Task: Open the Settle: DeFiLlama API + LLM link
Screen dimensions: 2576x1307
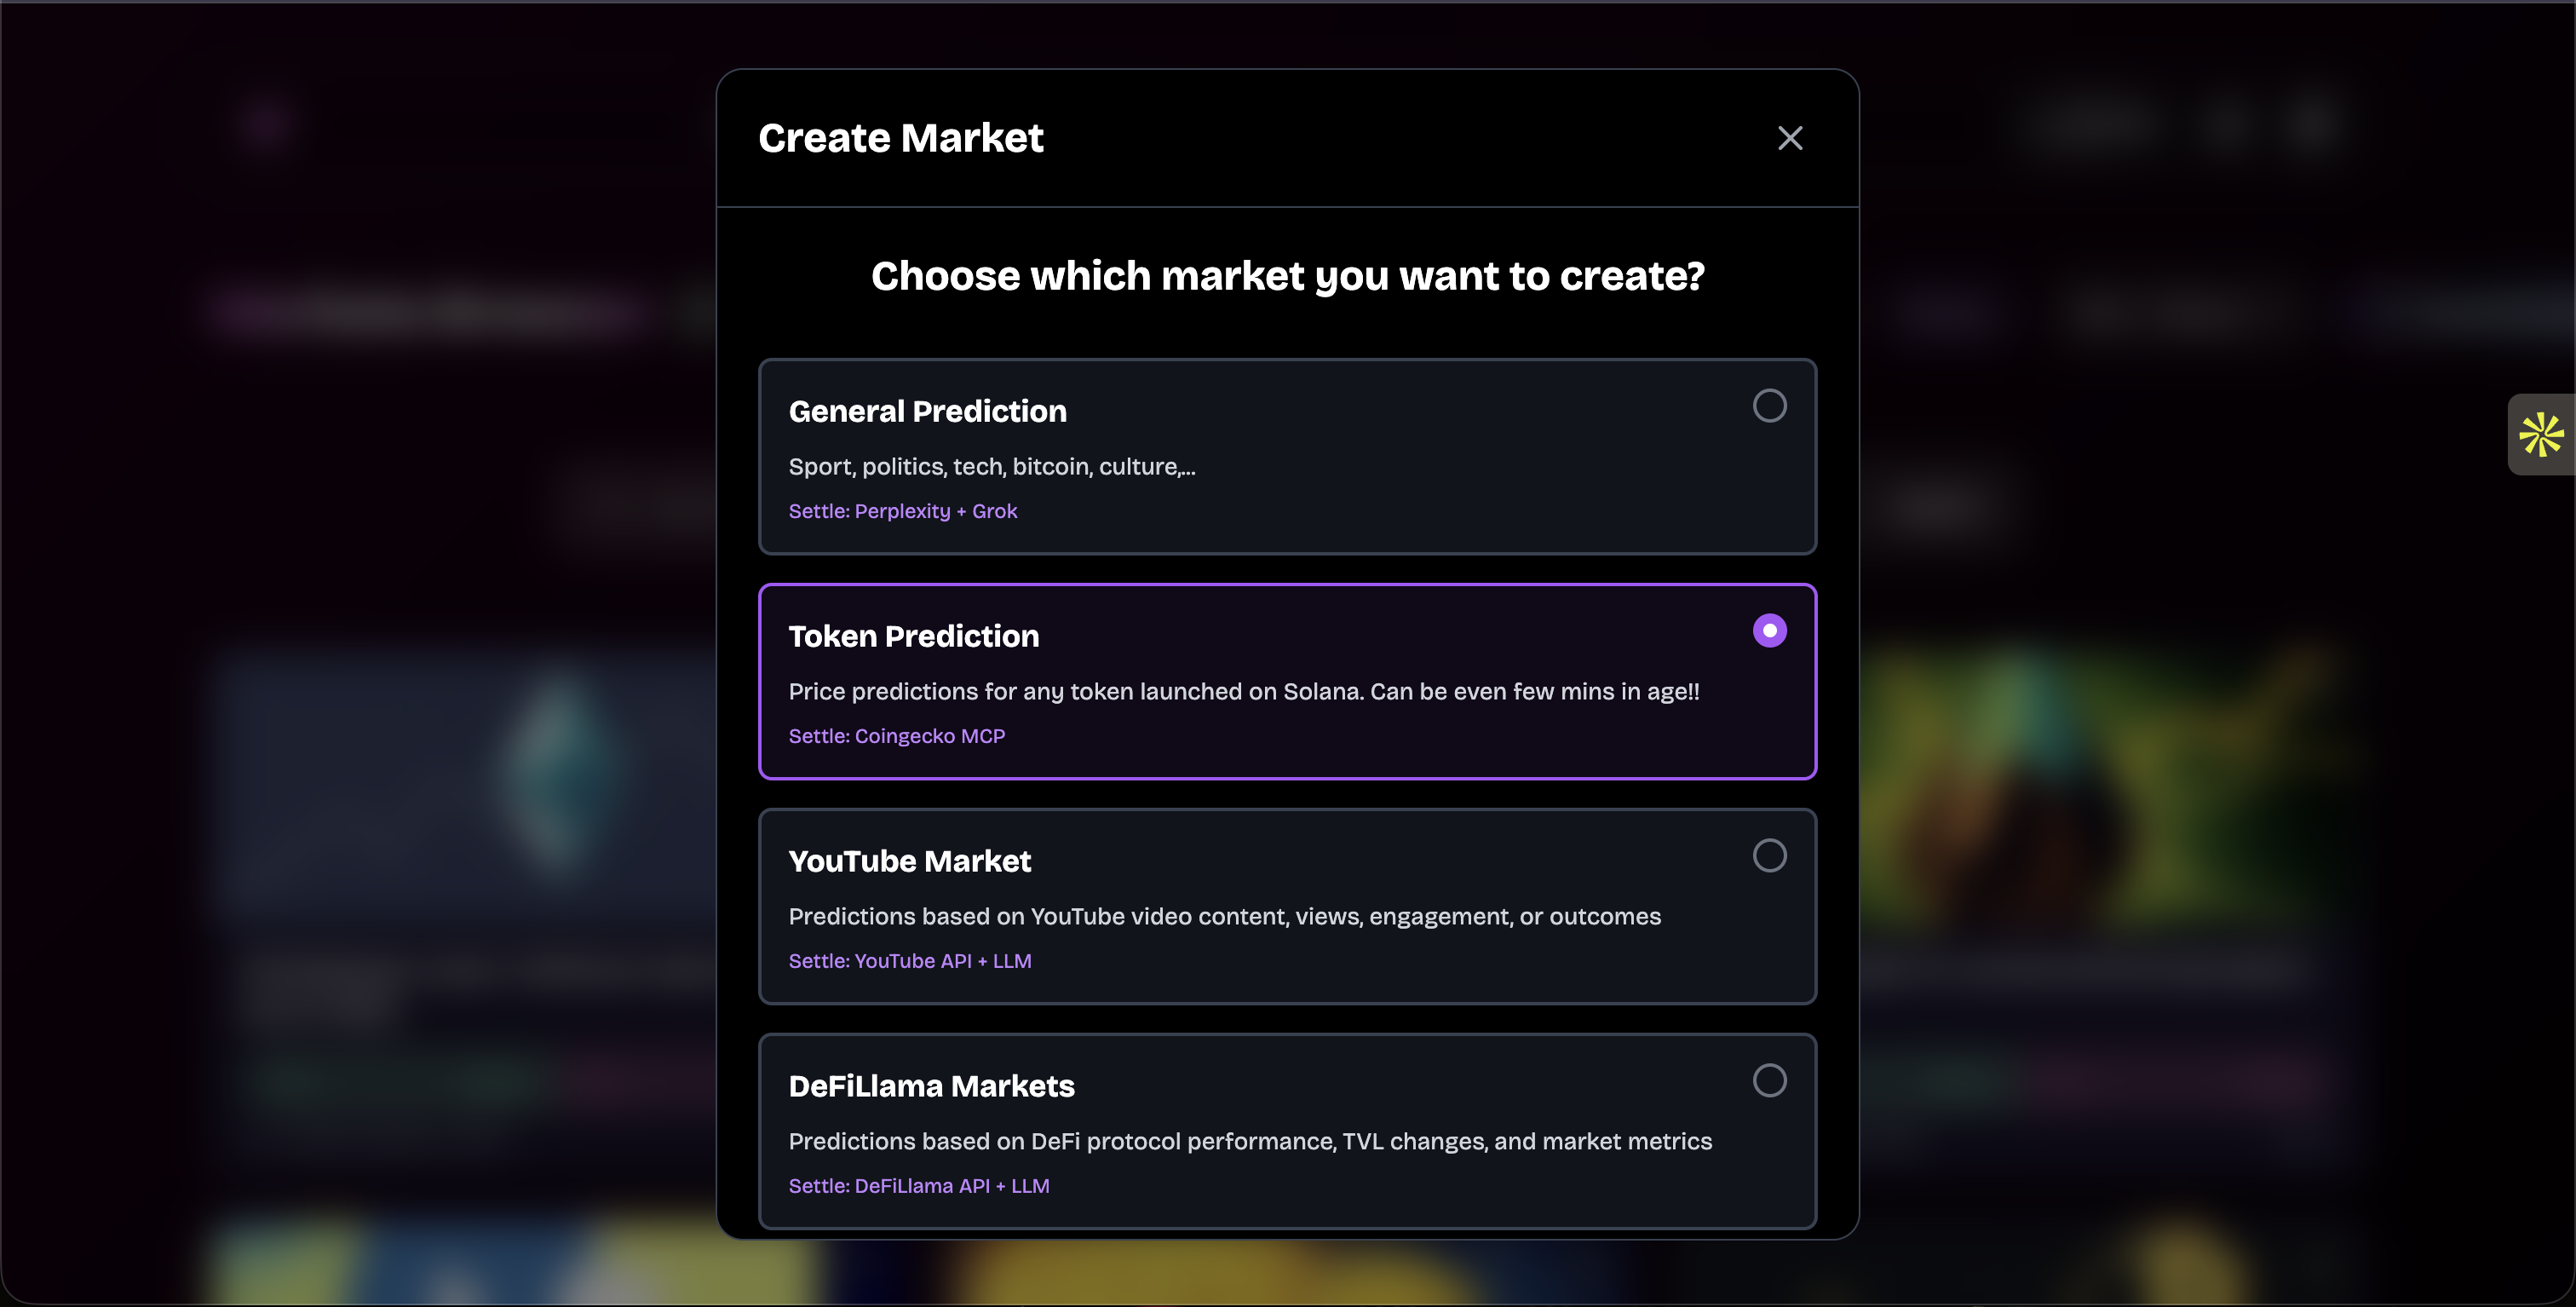Action: (x=918, y=1186)
